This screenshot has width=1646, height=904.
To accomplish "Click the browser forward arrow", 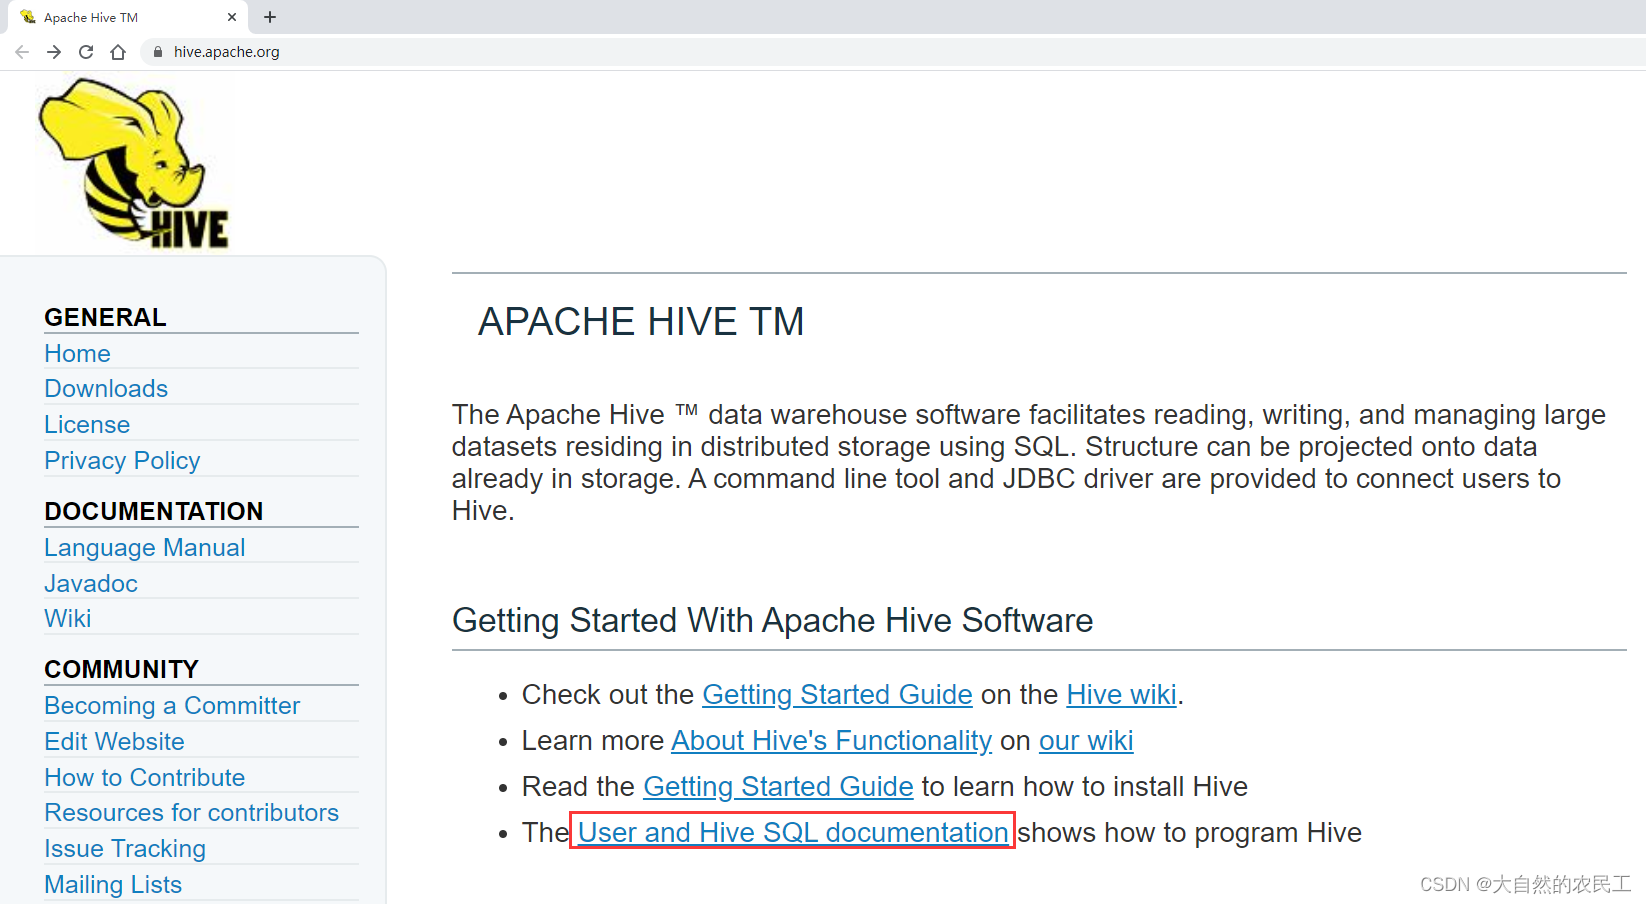I will coord(54,52).
